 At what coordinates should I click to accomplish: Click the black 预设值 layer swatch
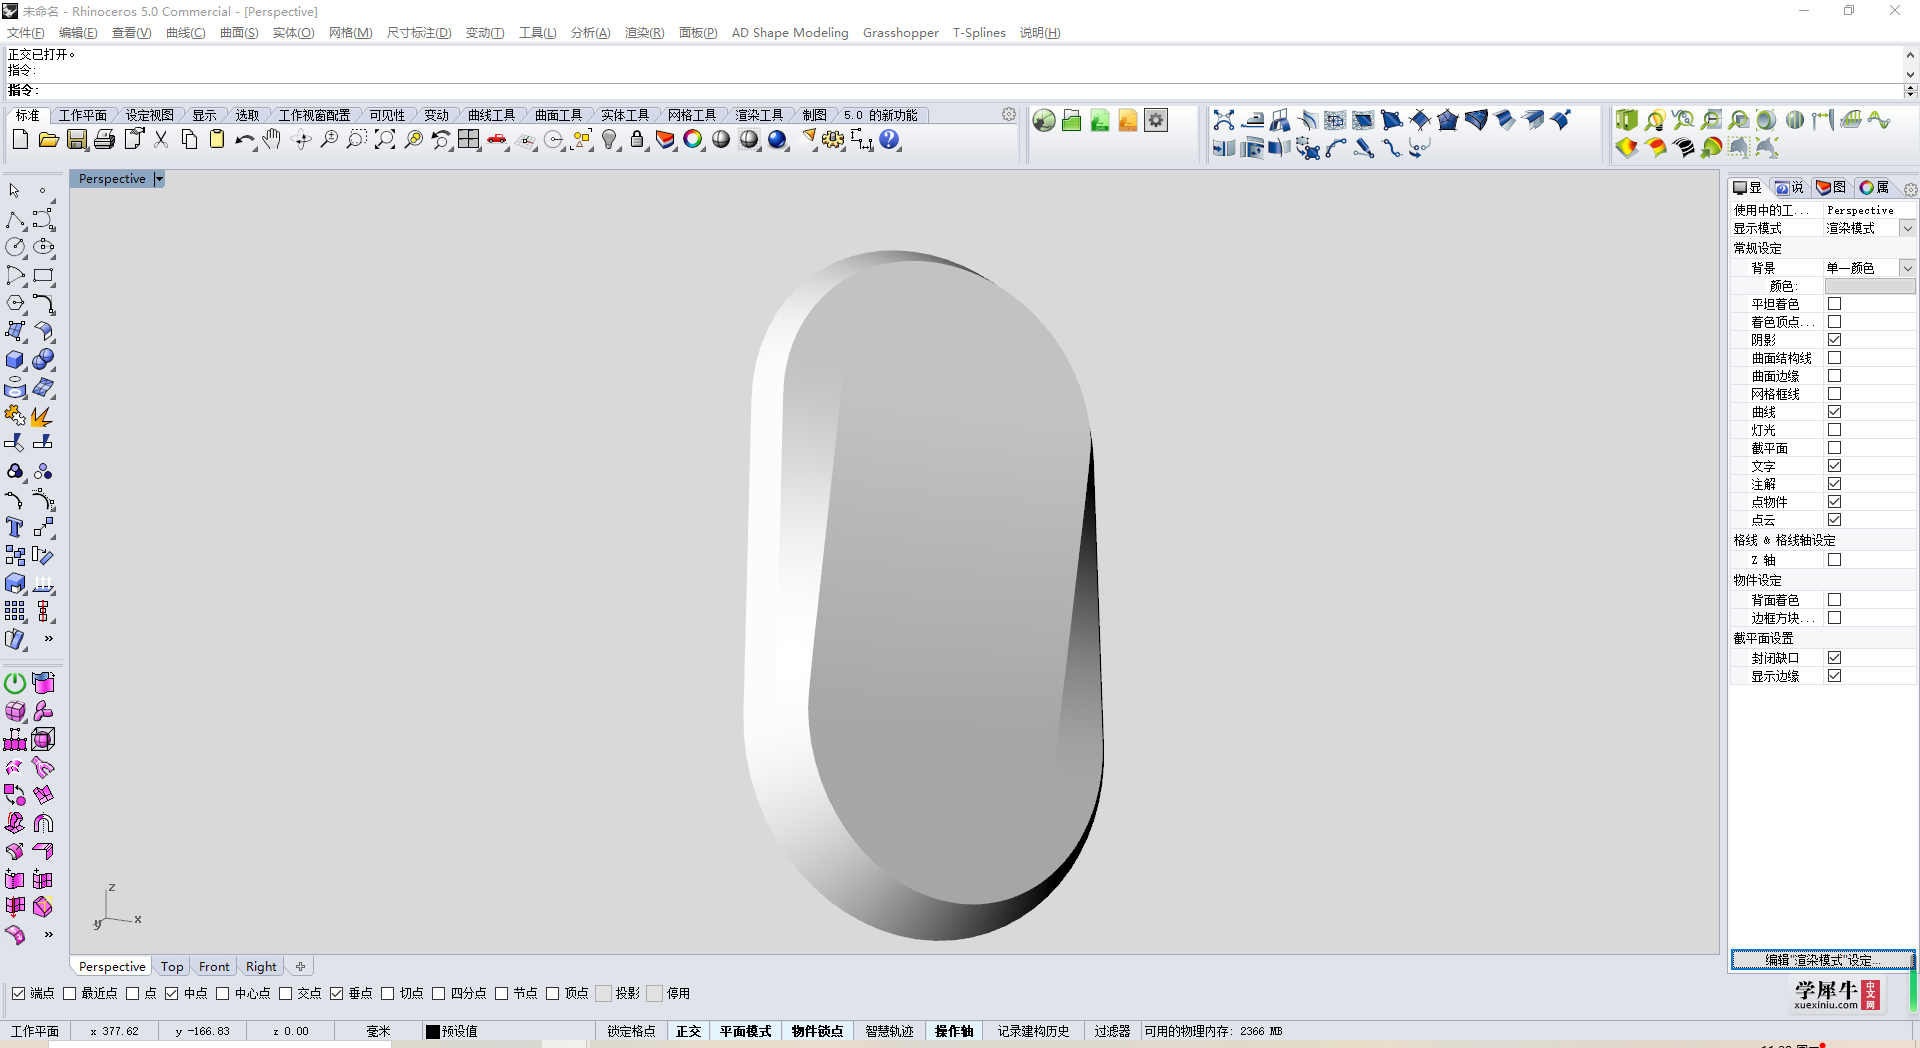point(433,1031)
